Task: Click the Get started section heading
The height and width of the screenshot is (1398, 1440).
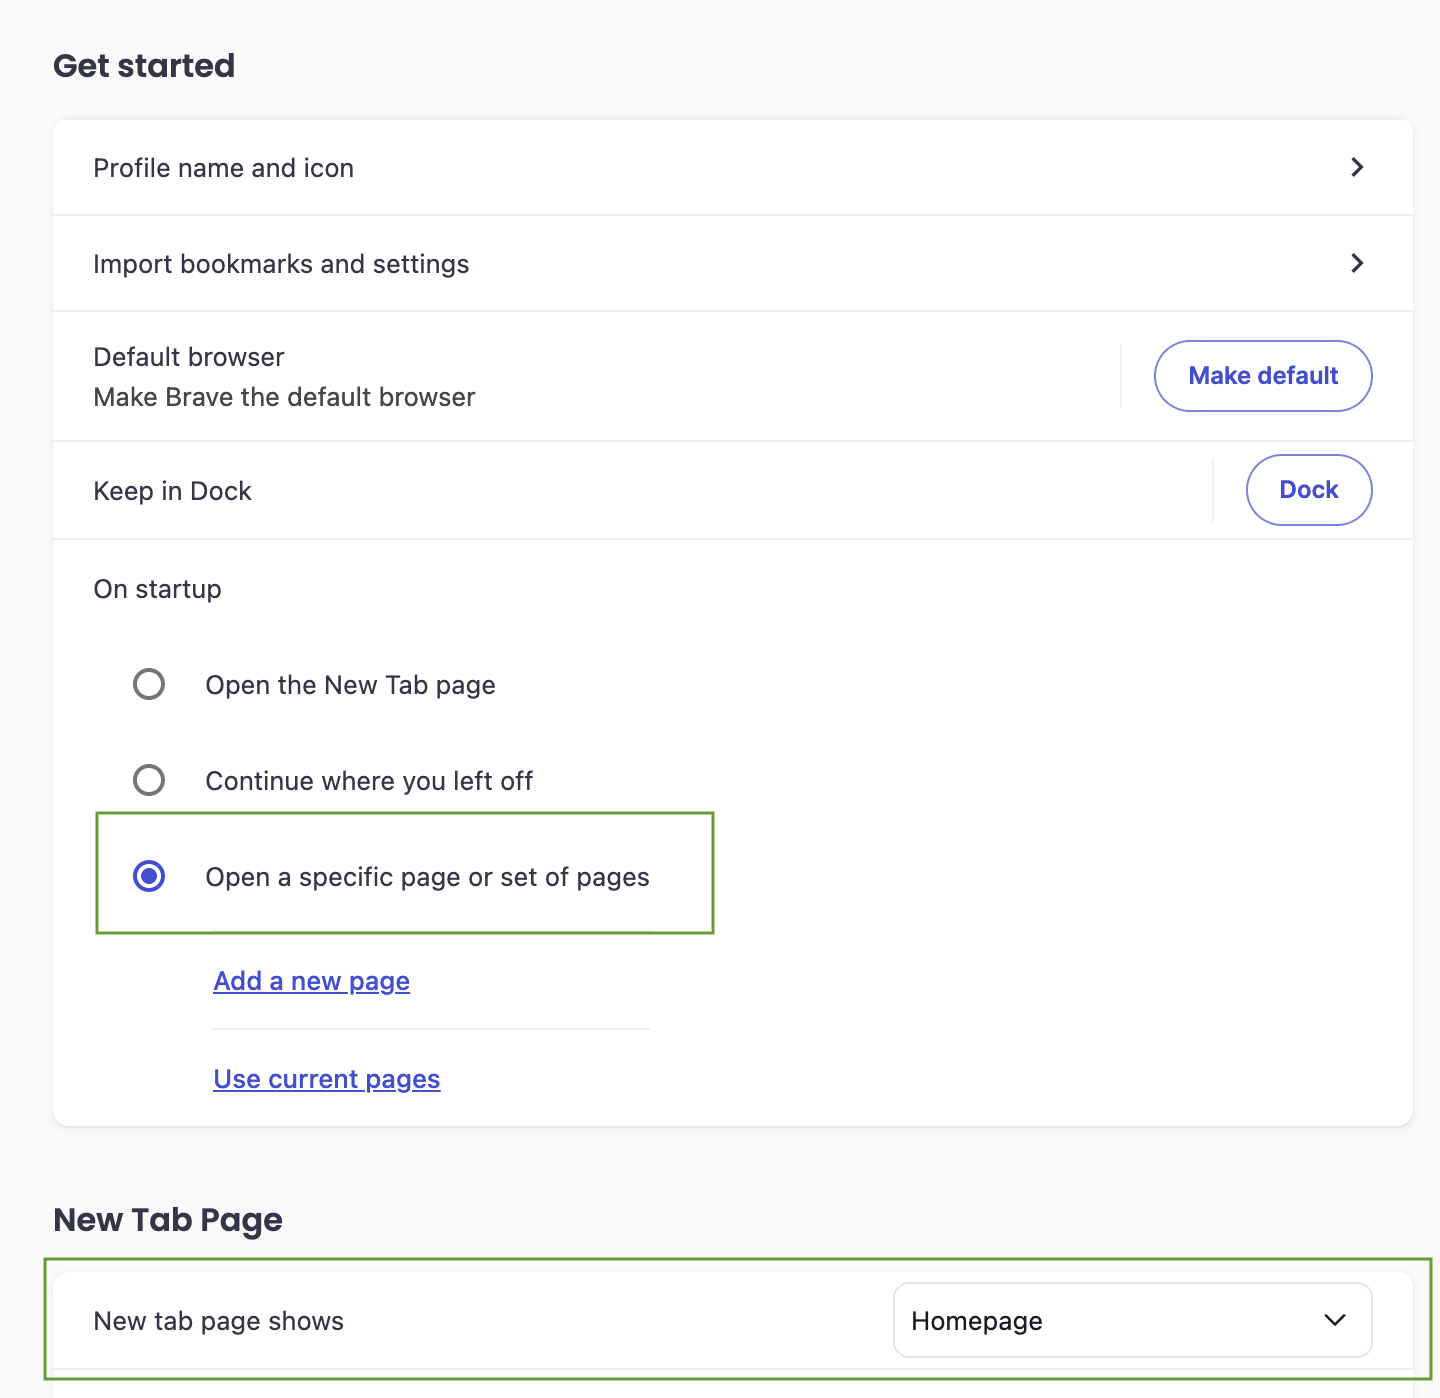Action: tap(144, 64)
